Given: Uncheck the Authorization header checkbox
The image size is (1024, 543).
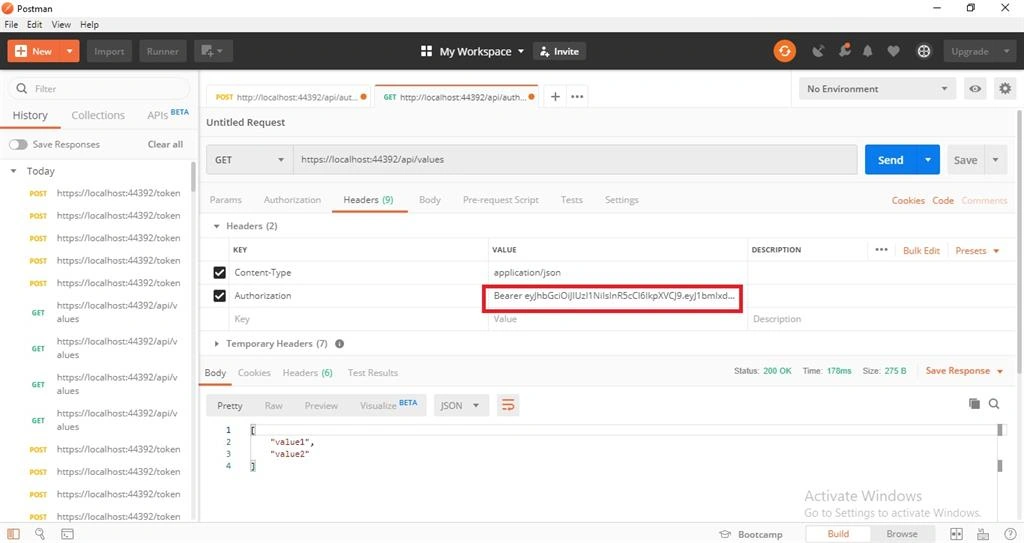Looking at the screenshot, I should [219, 296].
